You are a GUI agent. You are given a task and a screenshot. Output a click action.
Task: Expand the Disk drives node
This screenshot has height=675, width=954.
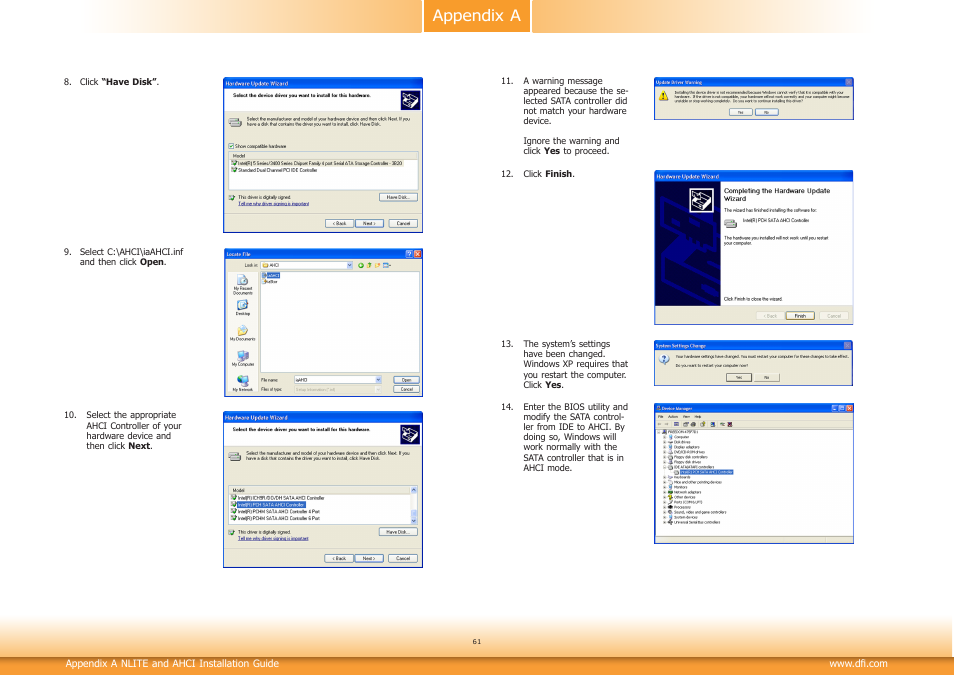click(x=664, y=442)
